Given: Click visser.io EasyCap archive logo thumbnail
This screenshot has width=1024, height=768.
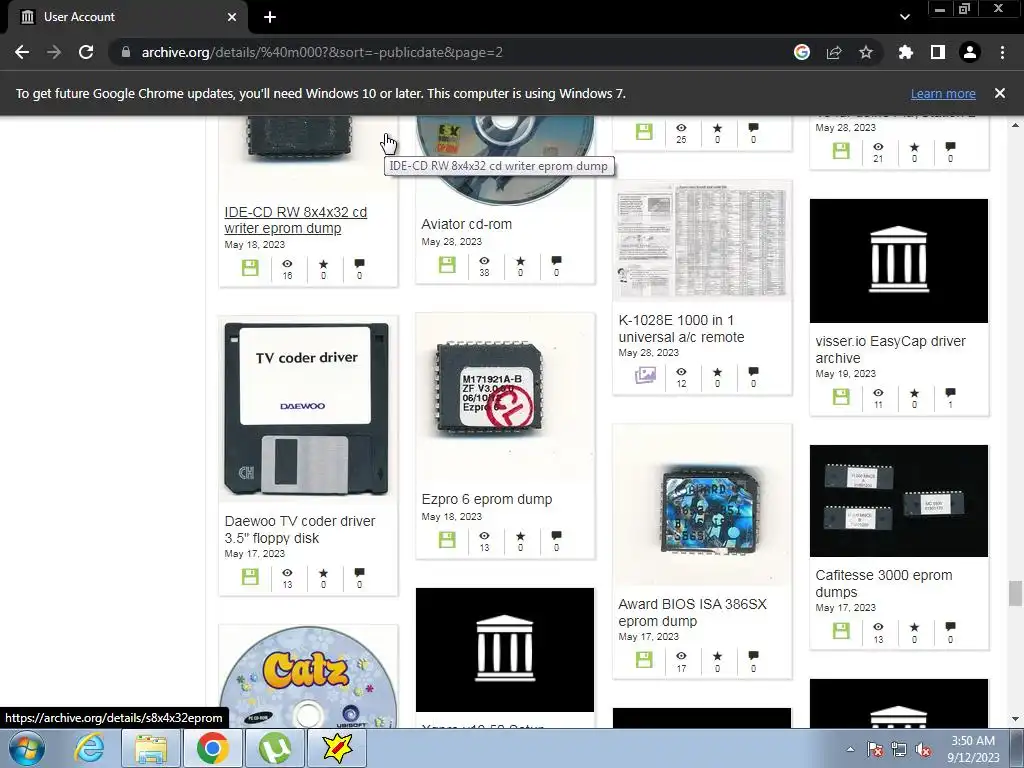Looking at the screenshot, I should (899, 261).
